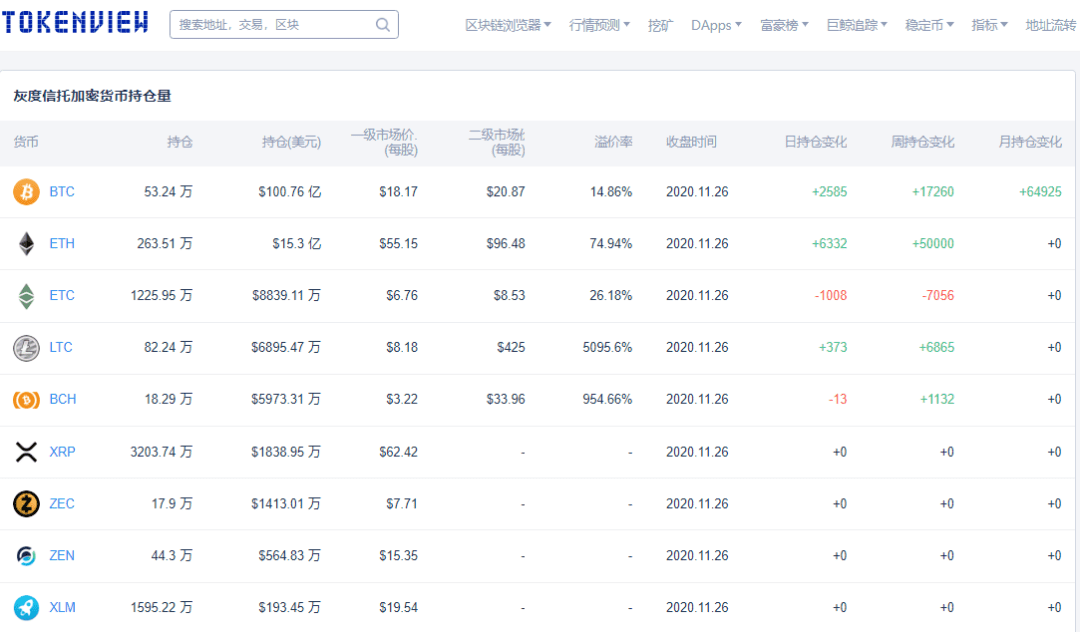Expand the 富豪榜 dropdown menu
Viewport: 1080px width, 632px height.
click(784, 25)
